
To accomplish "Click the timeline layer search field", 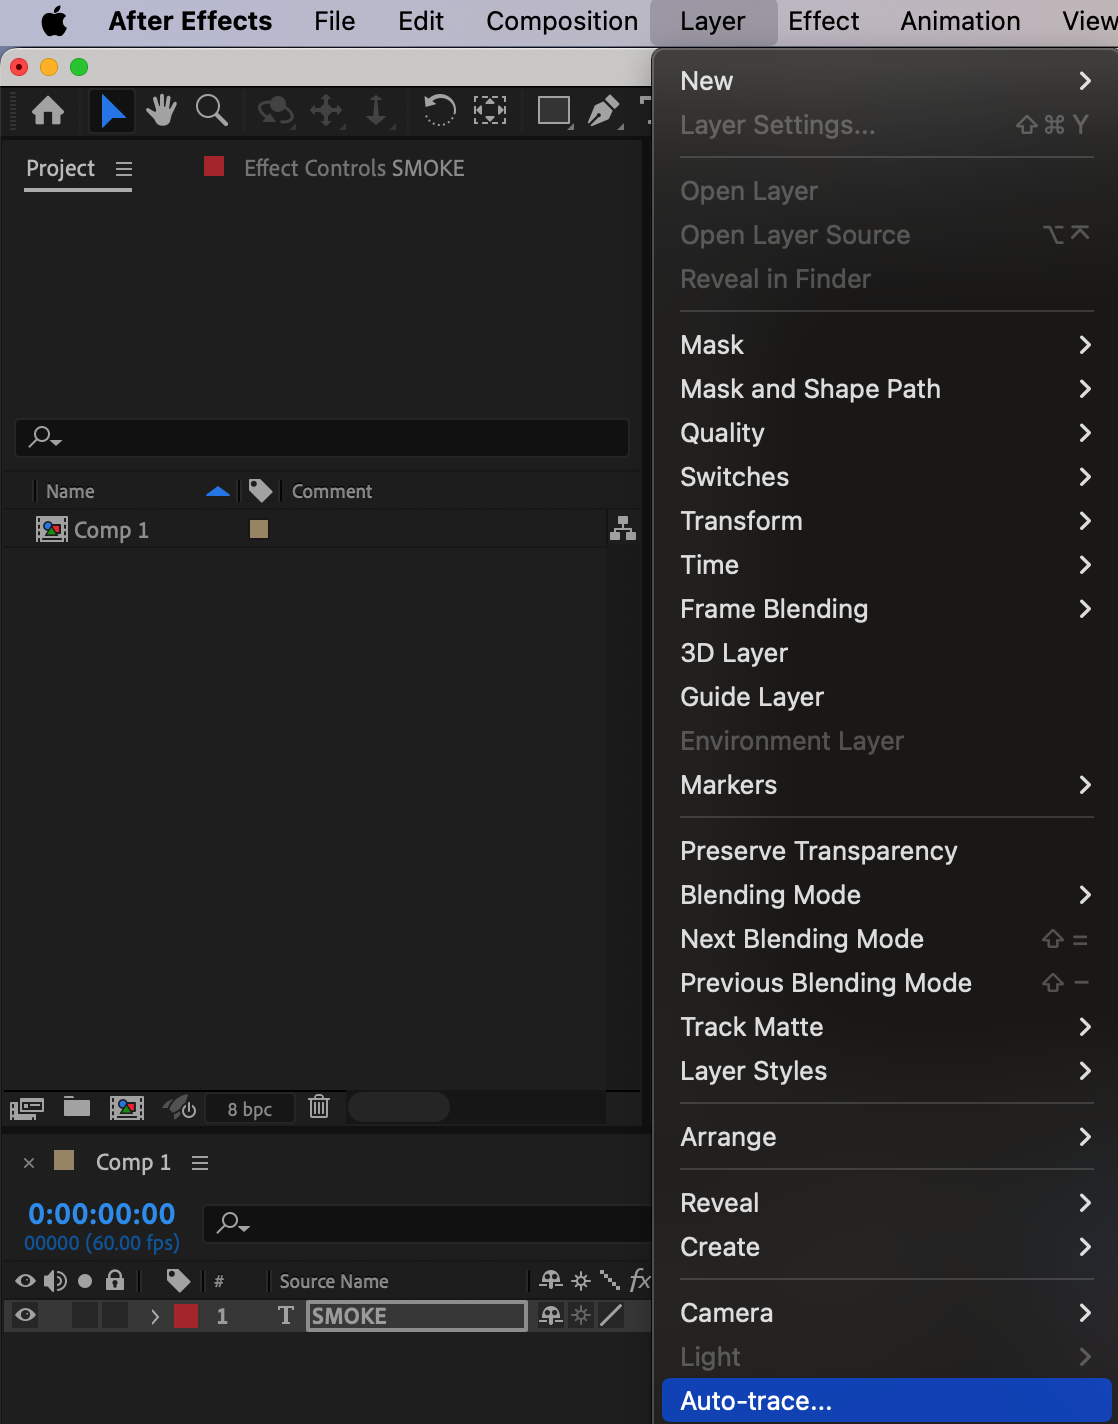I will (428, 1223).
